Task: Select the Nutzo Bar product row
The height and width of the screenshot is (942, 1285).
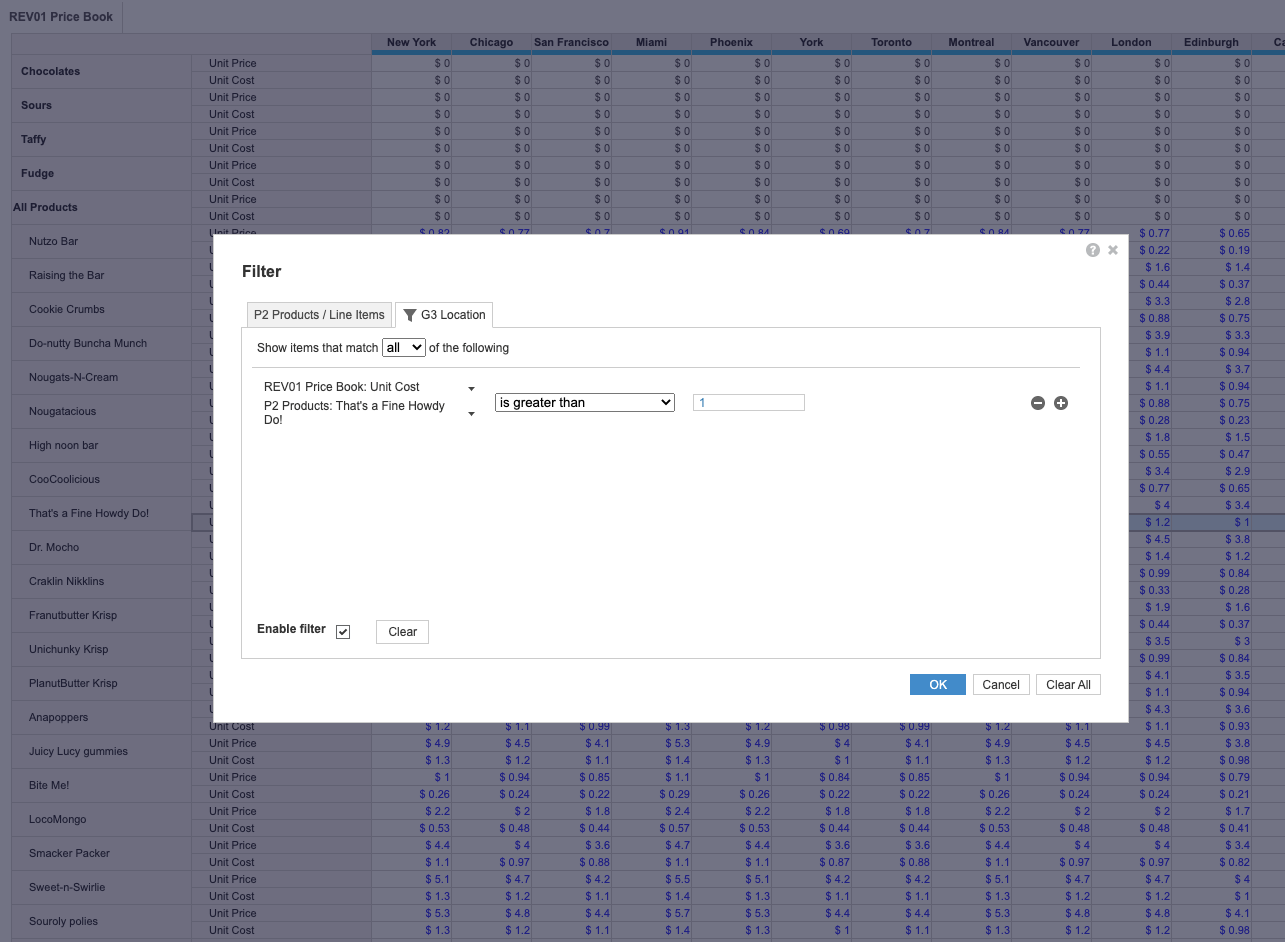Action: [53, 241]
